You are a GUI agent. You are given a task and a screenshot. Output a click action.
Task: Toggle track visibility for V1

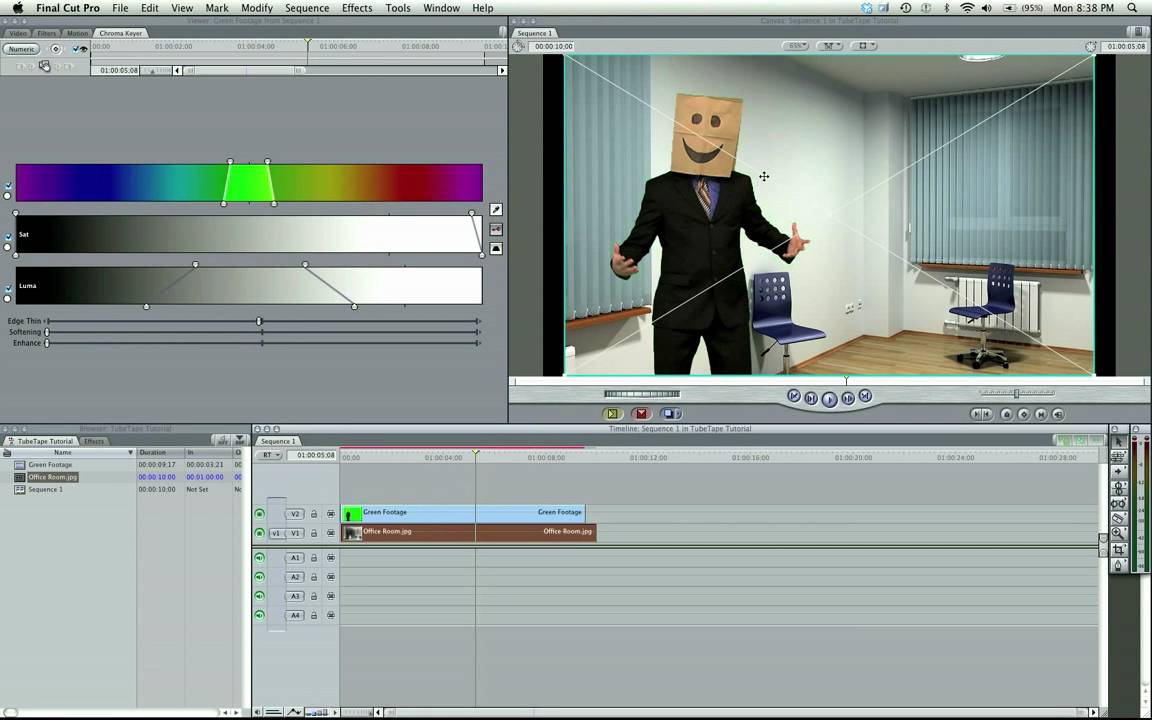tap(259, 533)
